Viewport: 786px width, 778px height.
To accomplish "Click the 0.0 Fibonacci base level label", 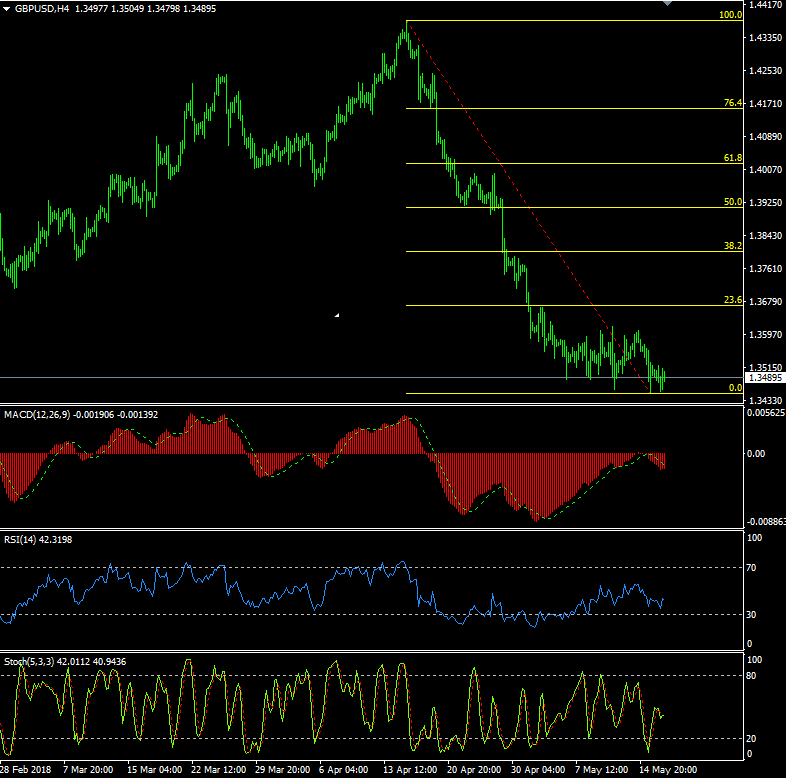I will [x=735, y=388].
